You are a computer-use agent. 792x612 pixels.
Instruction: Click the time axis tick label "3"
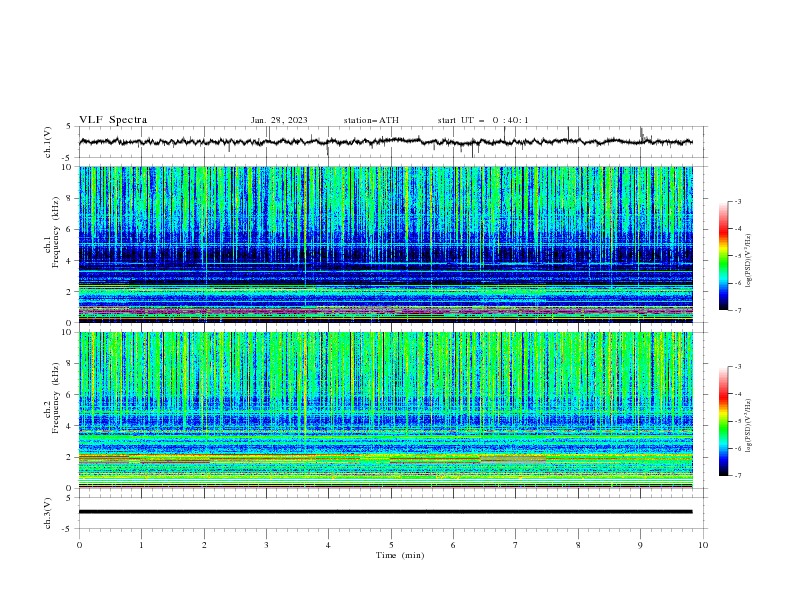tap(266, 545)
